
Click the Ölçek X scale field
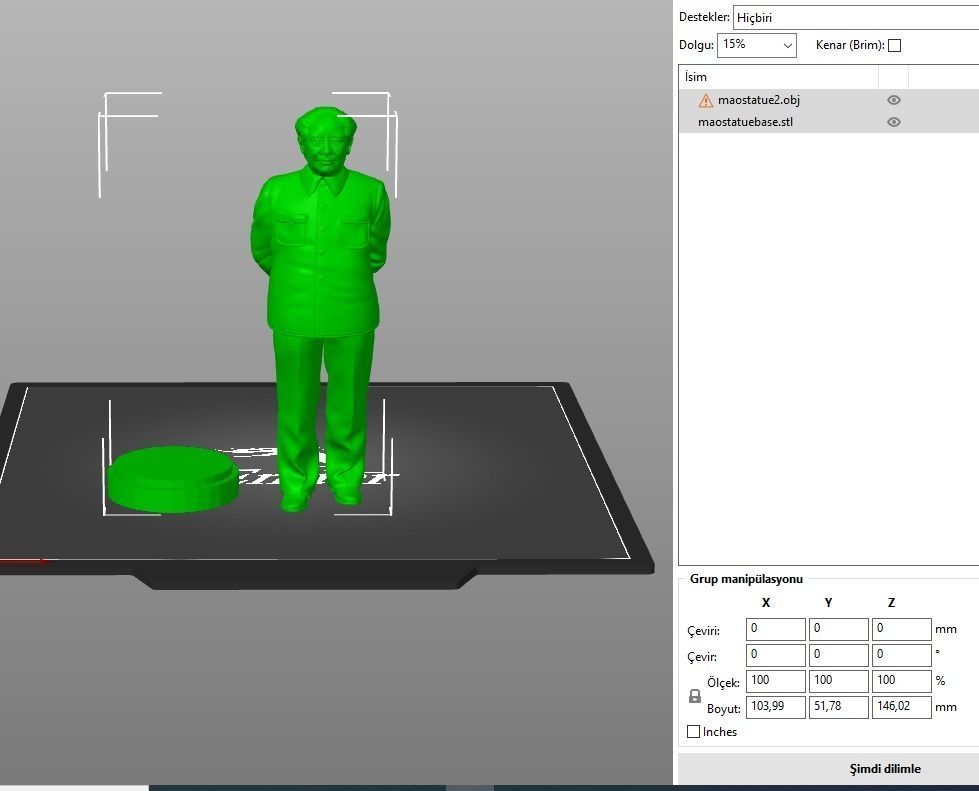coord(775,681)
